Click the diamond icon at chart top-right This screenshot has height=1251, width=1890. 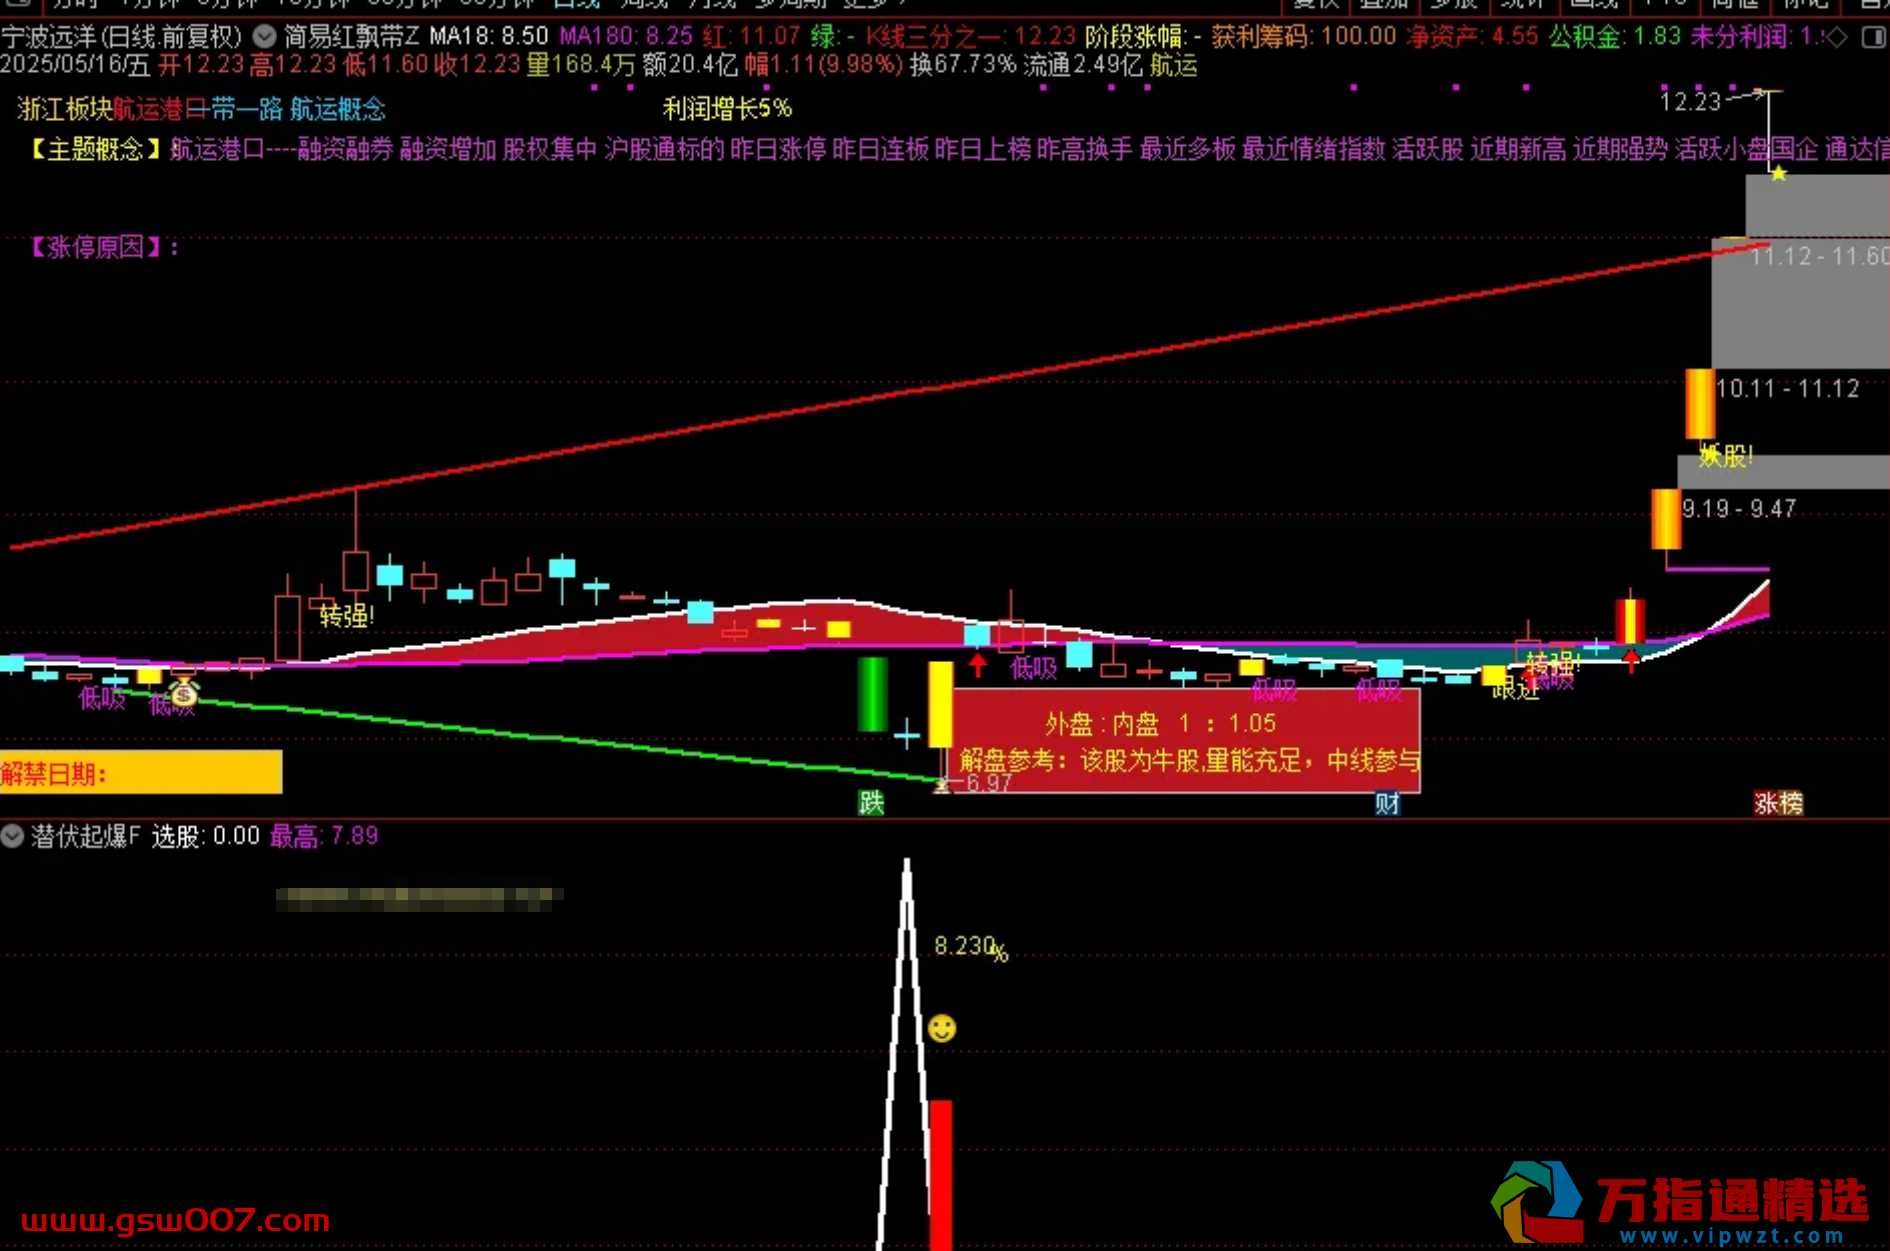pyautogui.click(x=1835, y=37)
